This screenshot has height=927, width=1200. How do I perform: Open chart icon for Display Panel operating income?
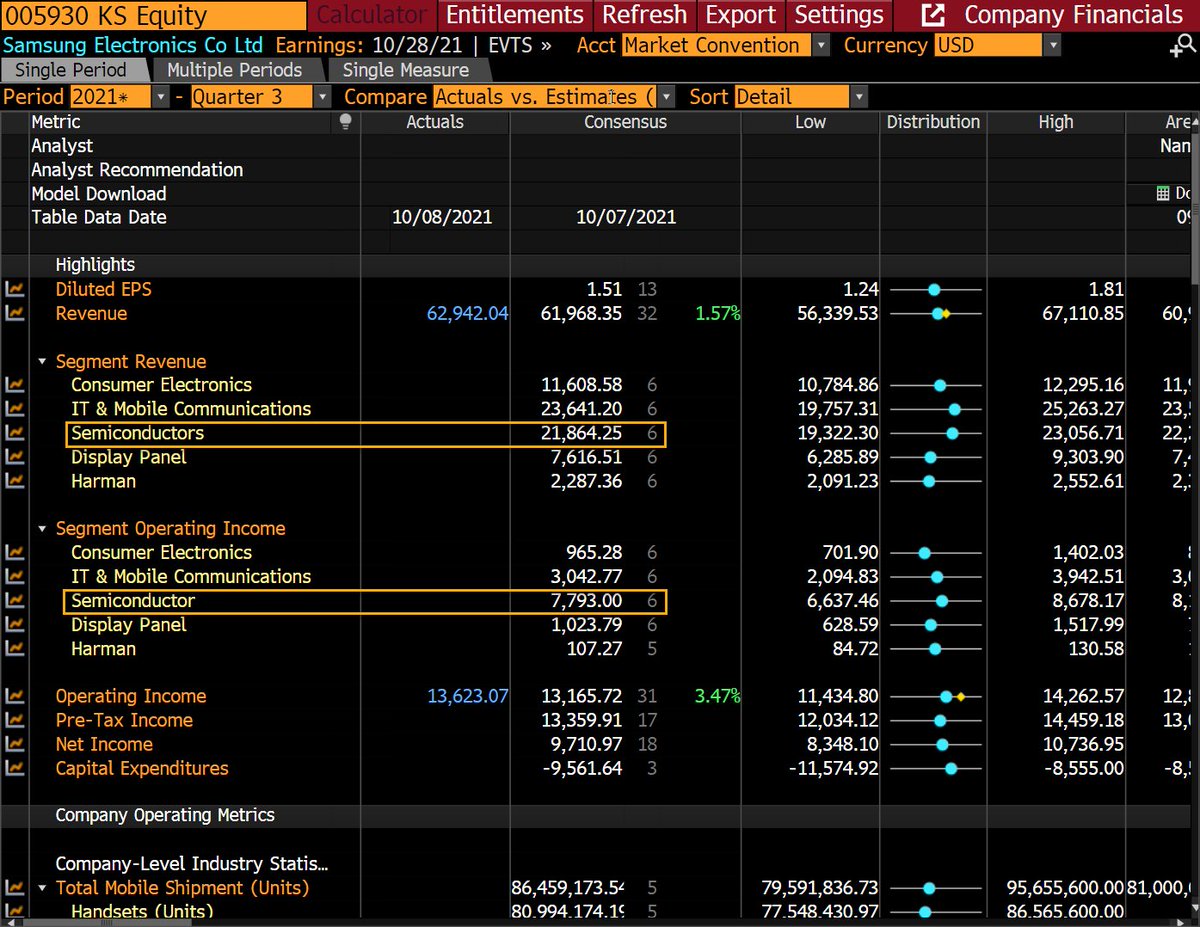[x=14, y=624]
